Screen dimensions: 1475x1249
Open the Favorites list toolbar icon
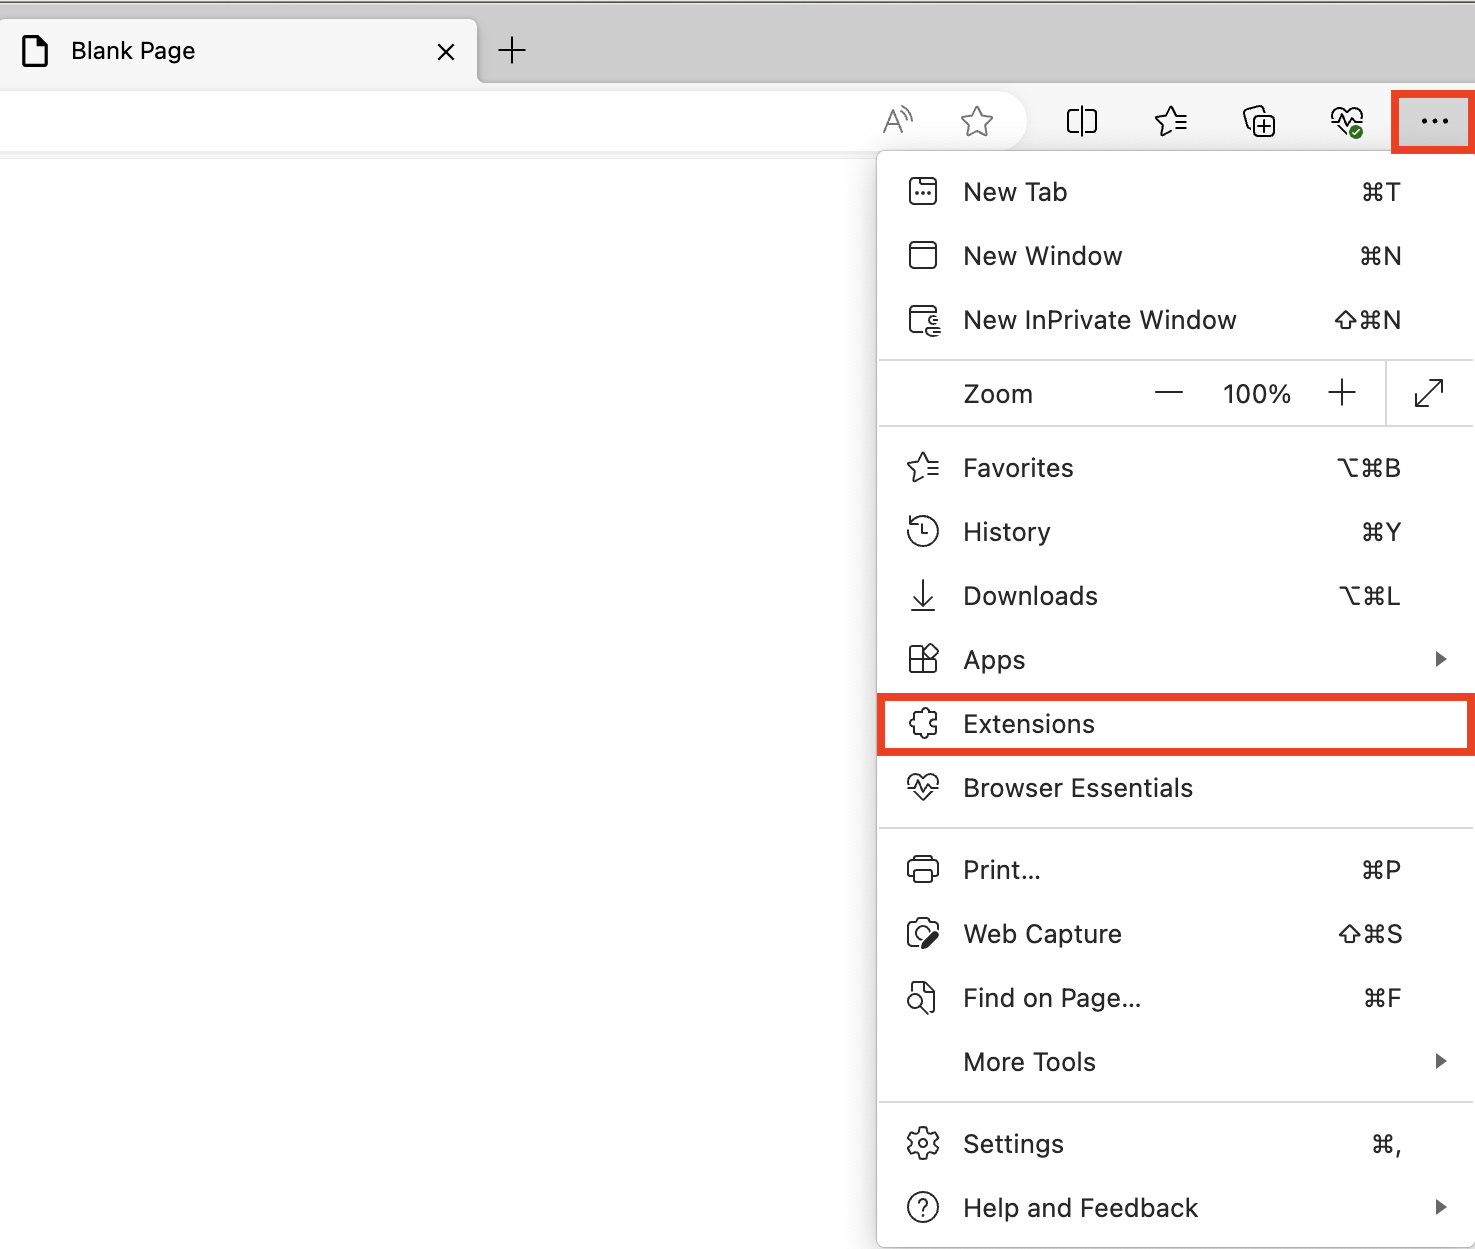[1170, 122]
